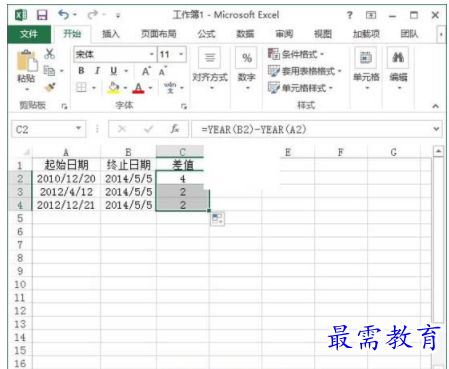Open the Number (数字) percent group
This screenshot has width=449, height=369.
[247, 69]
